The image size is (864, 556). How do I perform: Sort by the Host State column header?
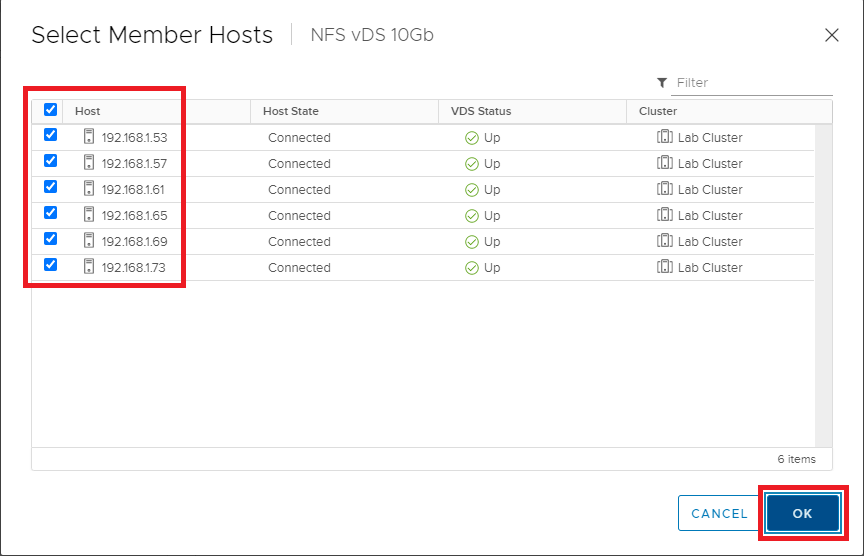click(290, 111)
